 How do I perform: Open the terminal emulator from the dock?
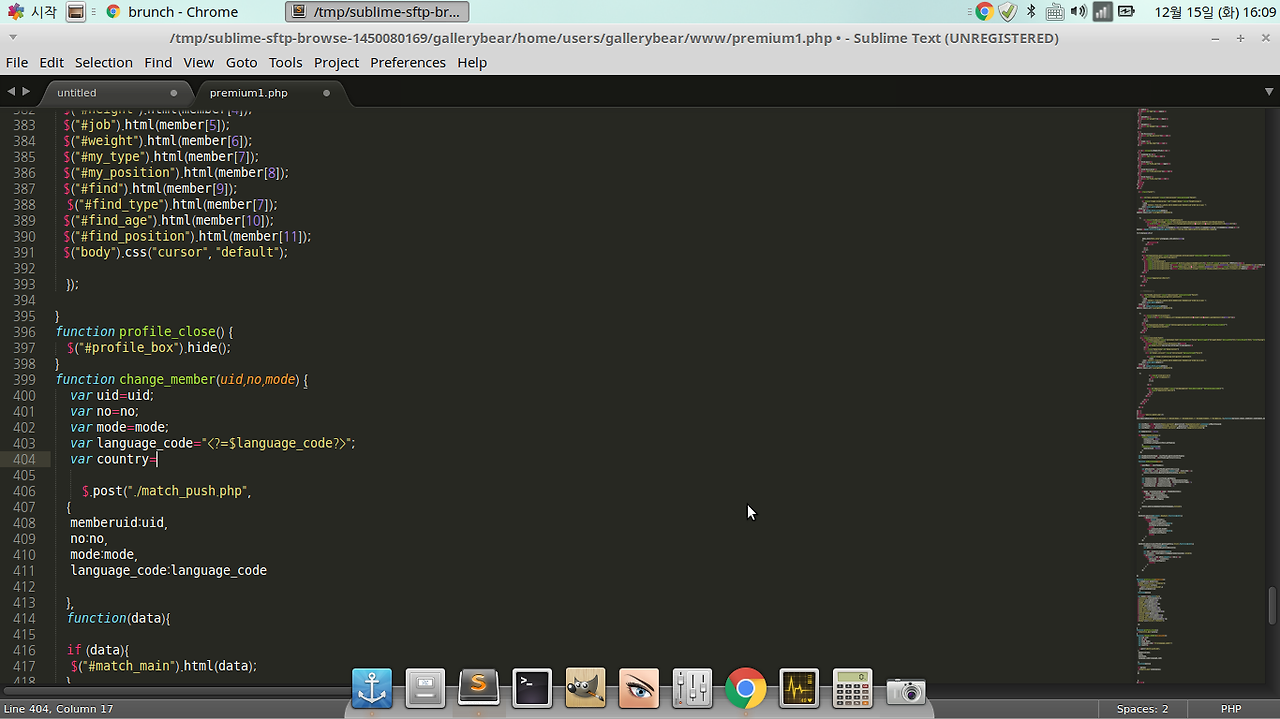(531, 688)
